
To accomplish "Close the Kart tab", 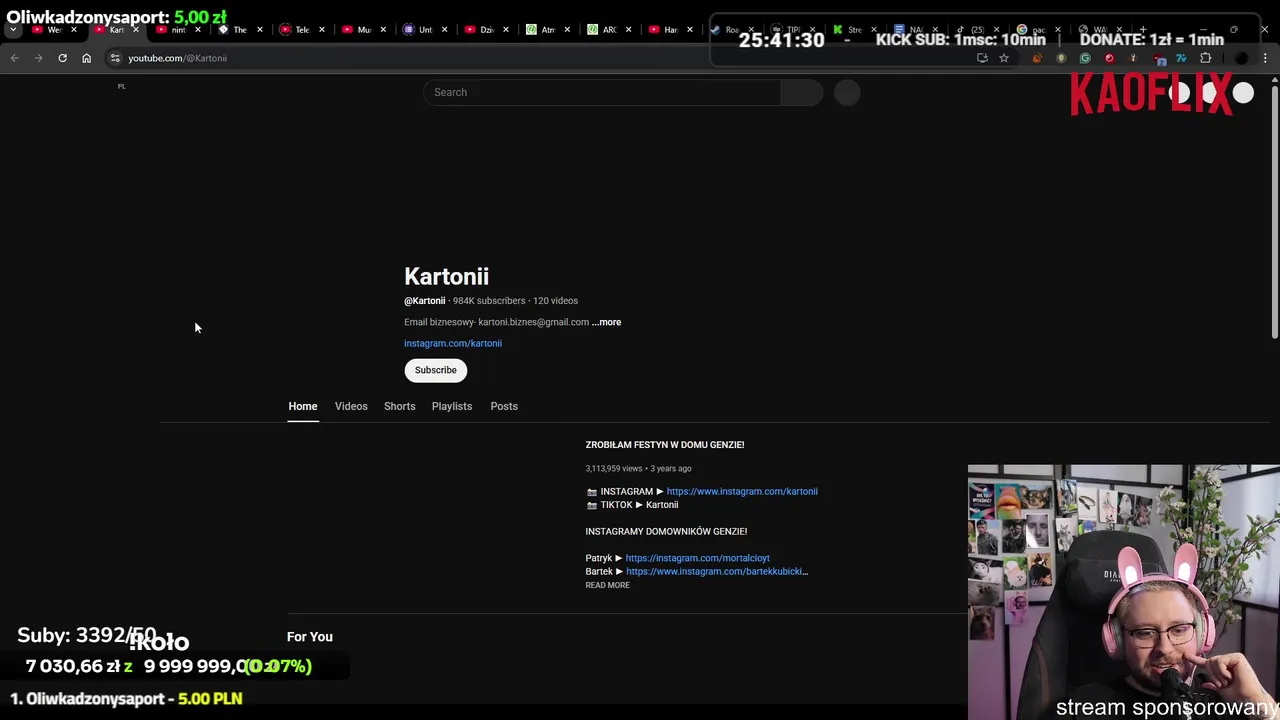I will click(x=135, y=30).
